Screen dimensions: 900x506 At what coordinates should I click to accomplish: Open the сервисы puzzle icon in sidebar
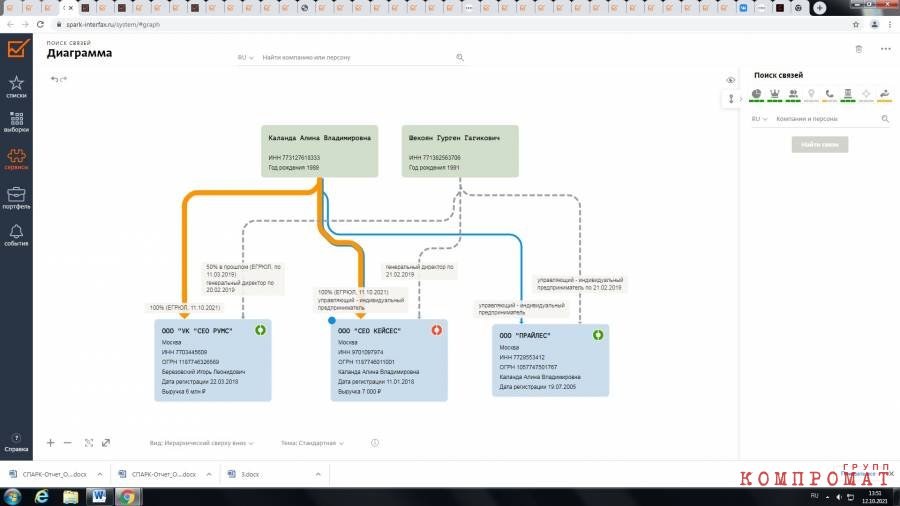tap(16, 156)
